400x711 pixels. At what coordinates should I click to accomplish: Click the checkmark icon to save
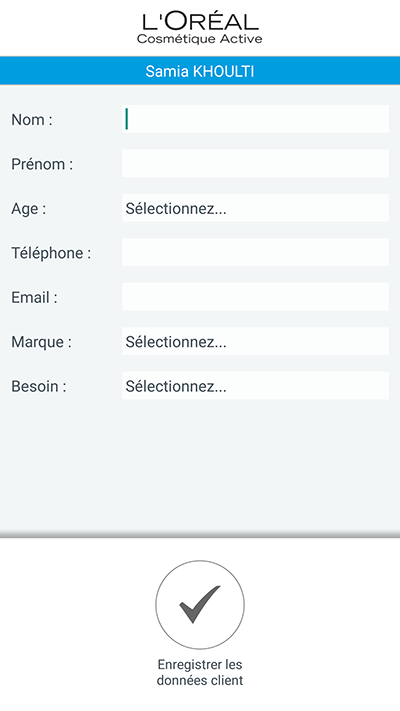(x=200, y=604)
